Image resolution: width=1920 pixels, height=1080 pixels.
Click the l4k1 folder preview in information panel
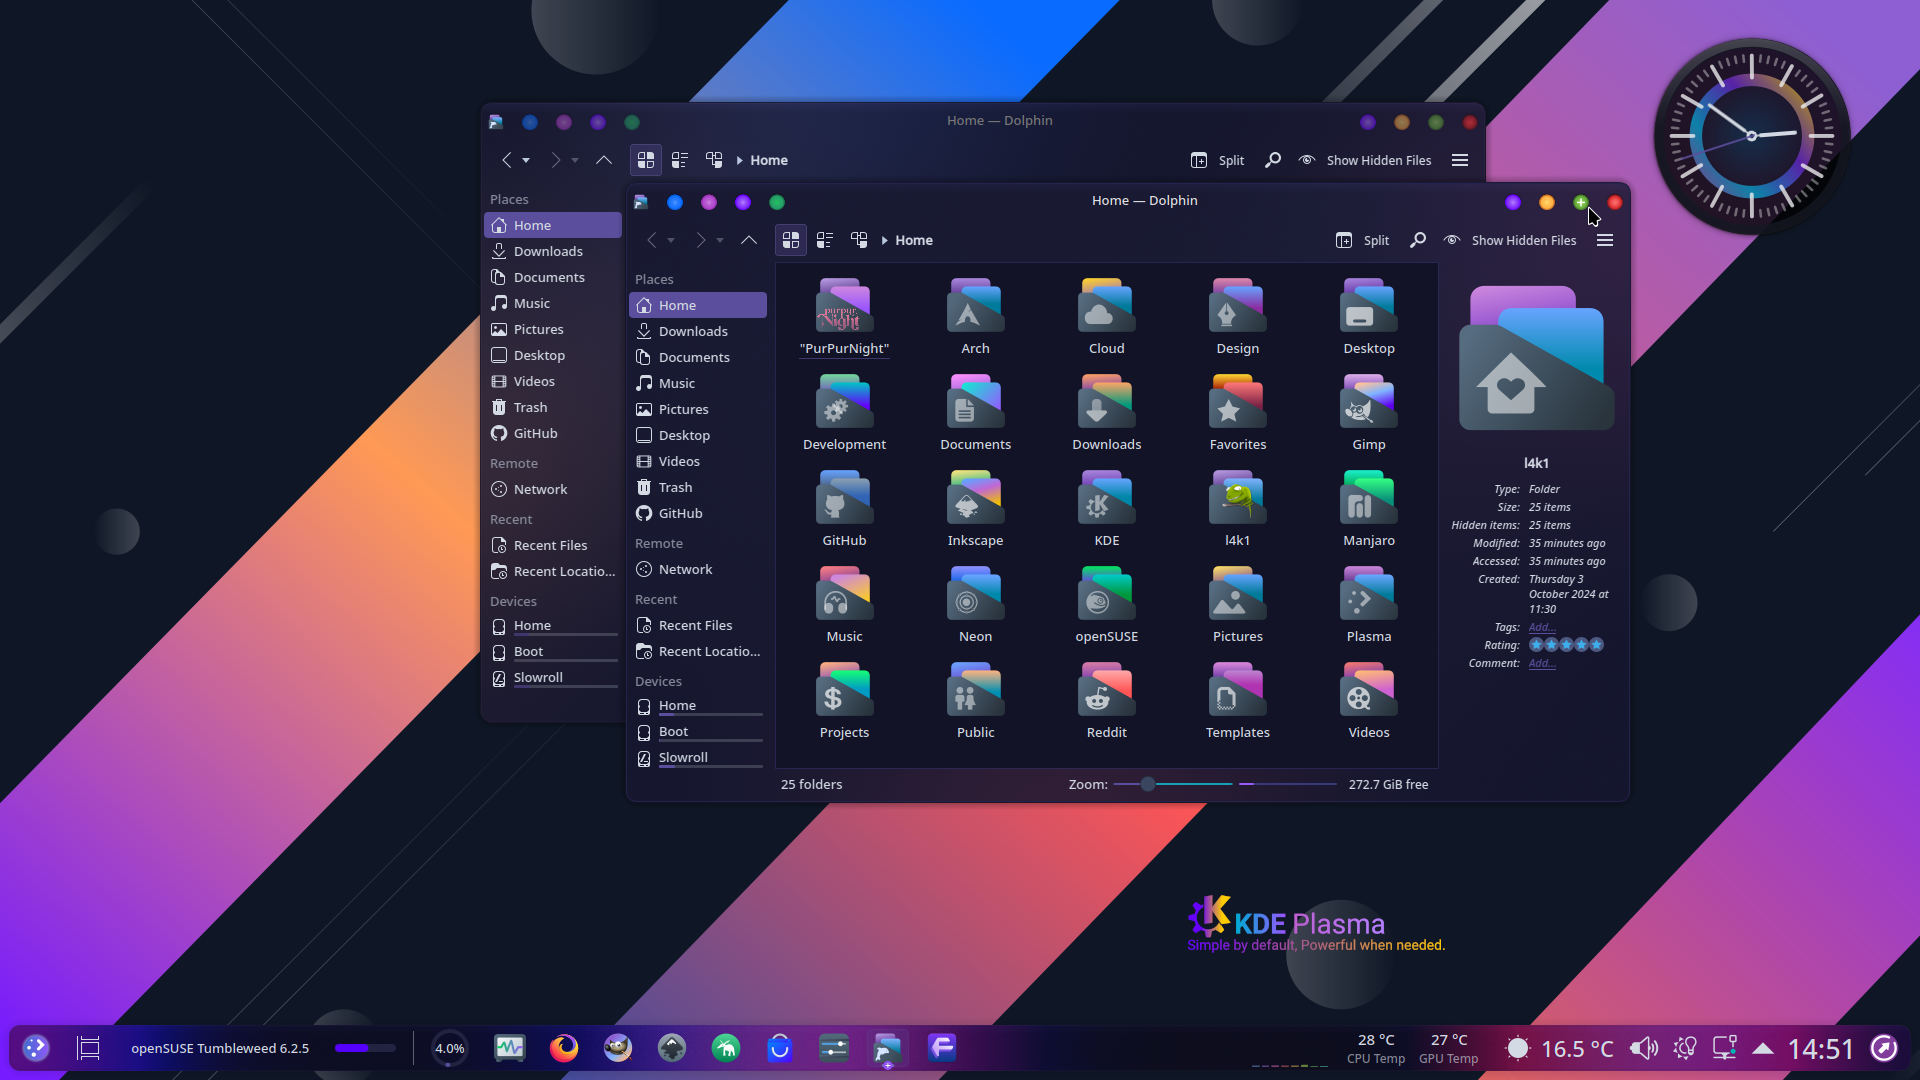[x=1536, y=358]
